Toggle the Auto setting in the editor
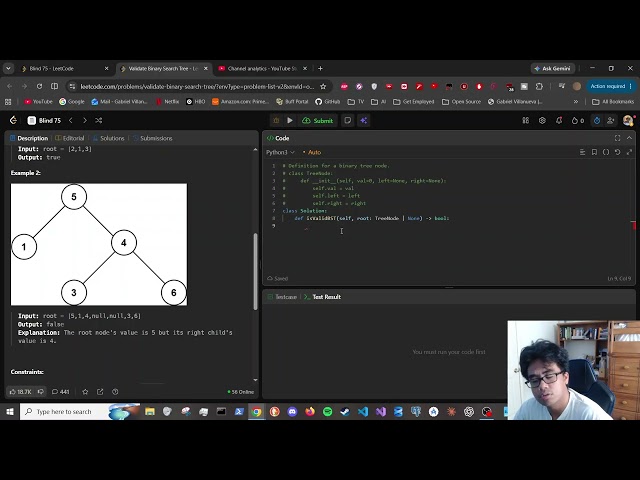The height and width of the screenshot is (480, 640). (312, 152)
